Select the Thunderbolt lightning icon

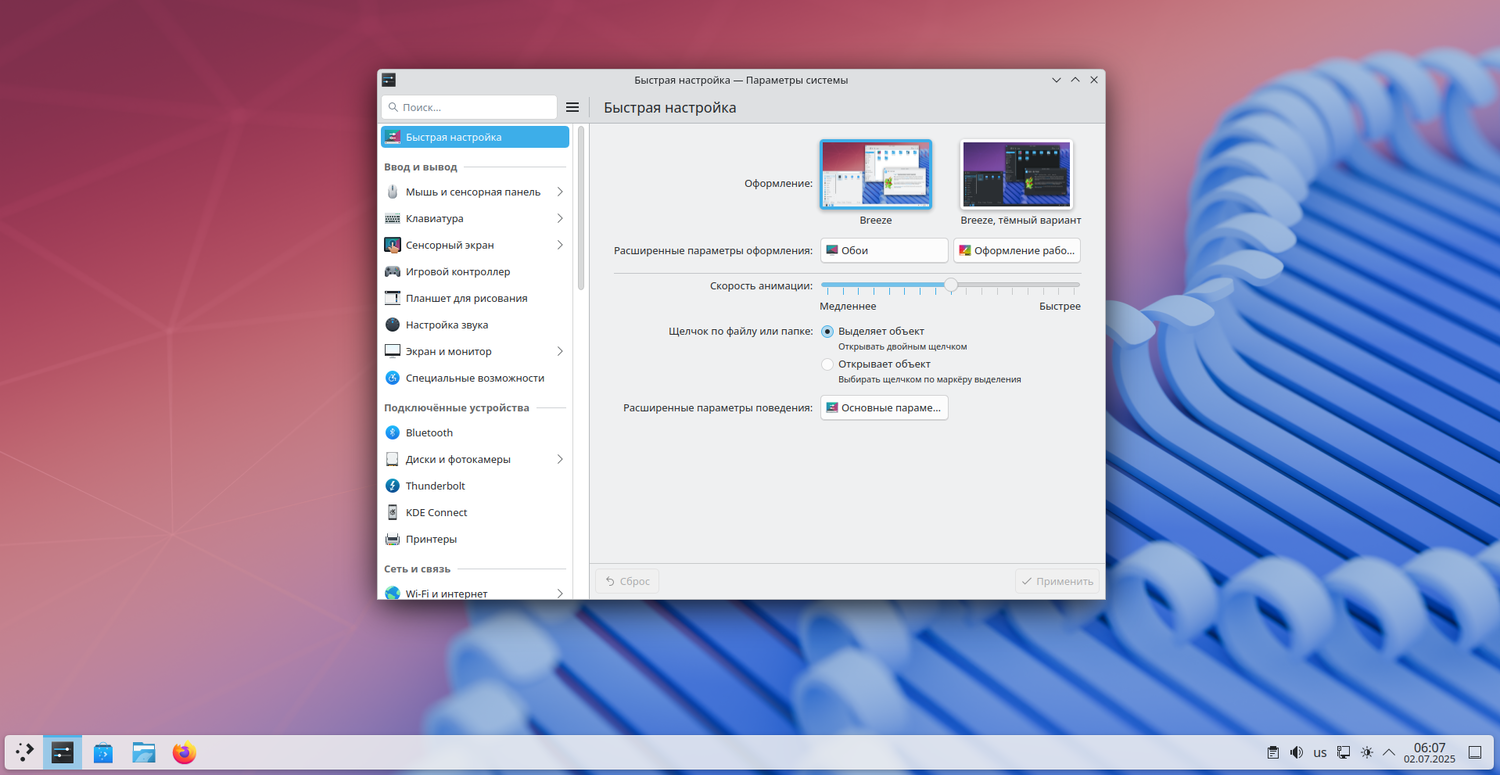393,486
